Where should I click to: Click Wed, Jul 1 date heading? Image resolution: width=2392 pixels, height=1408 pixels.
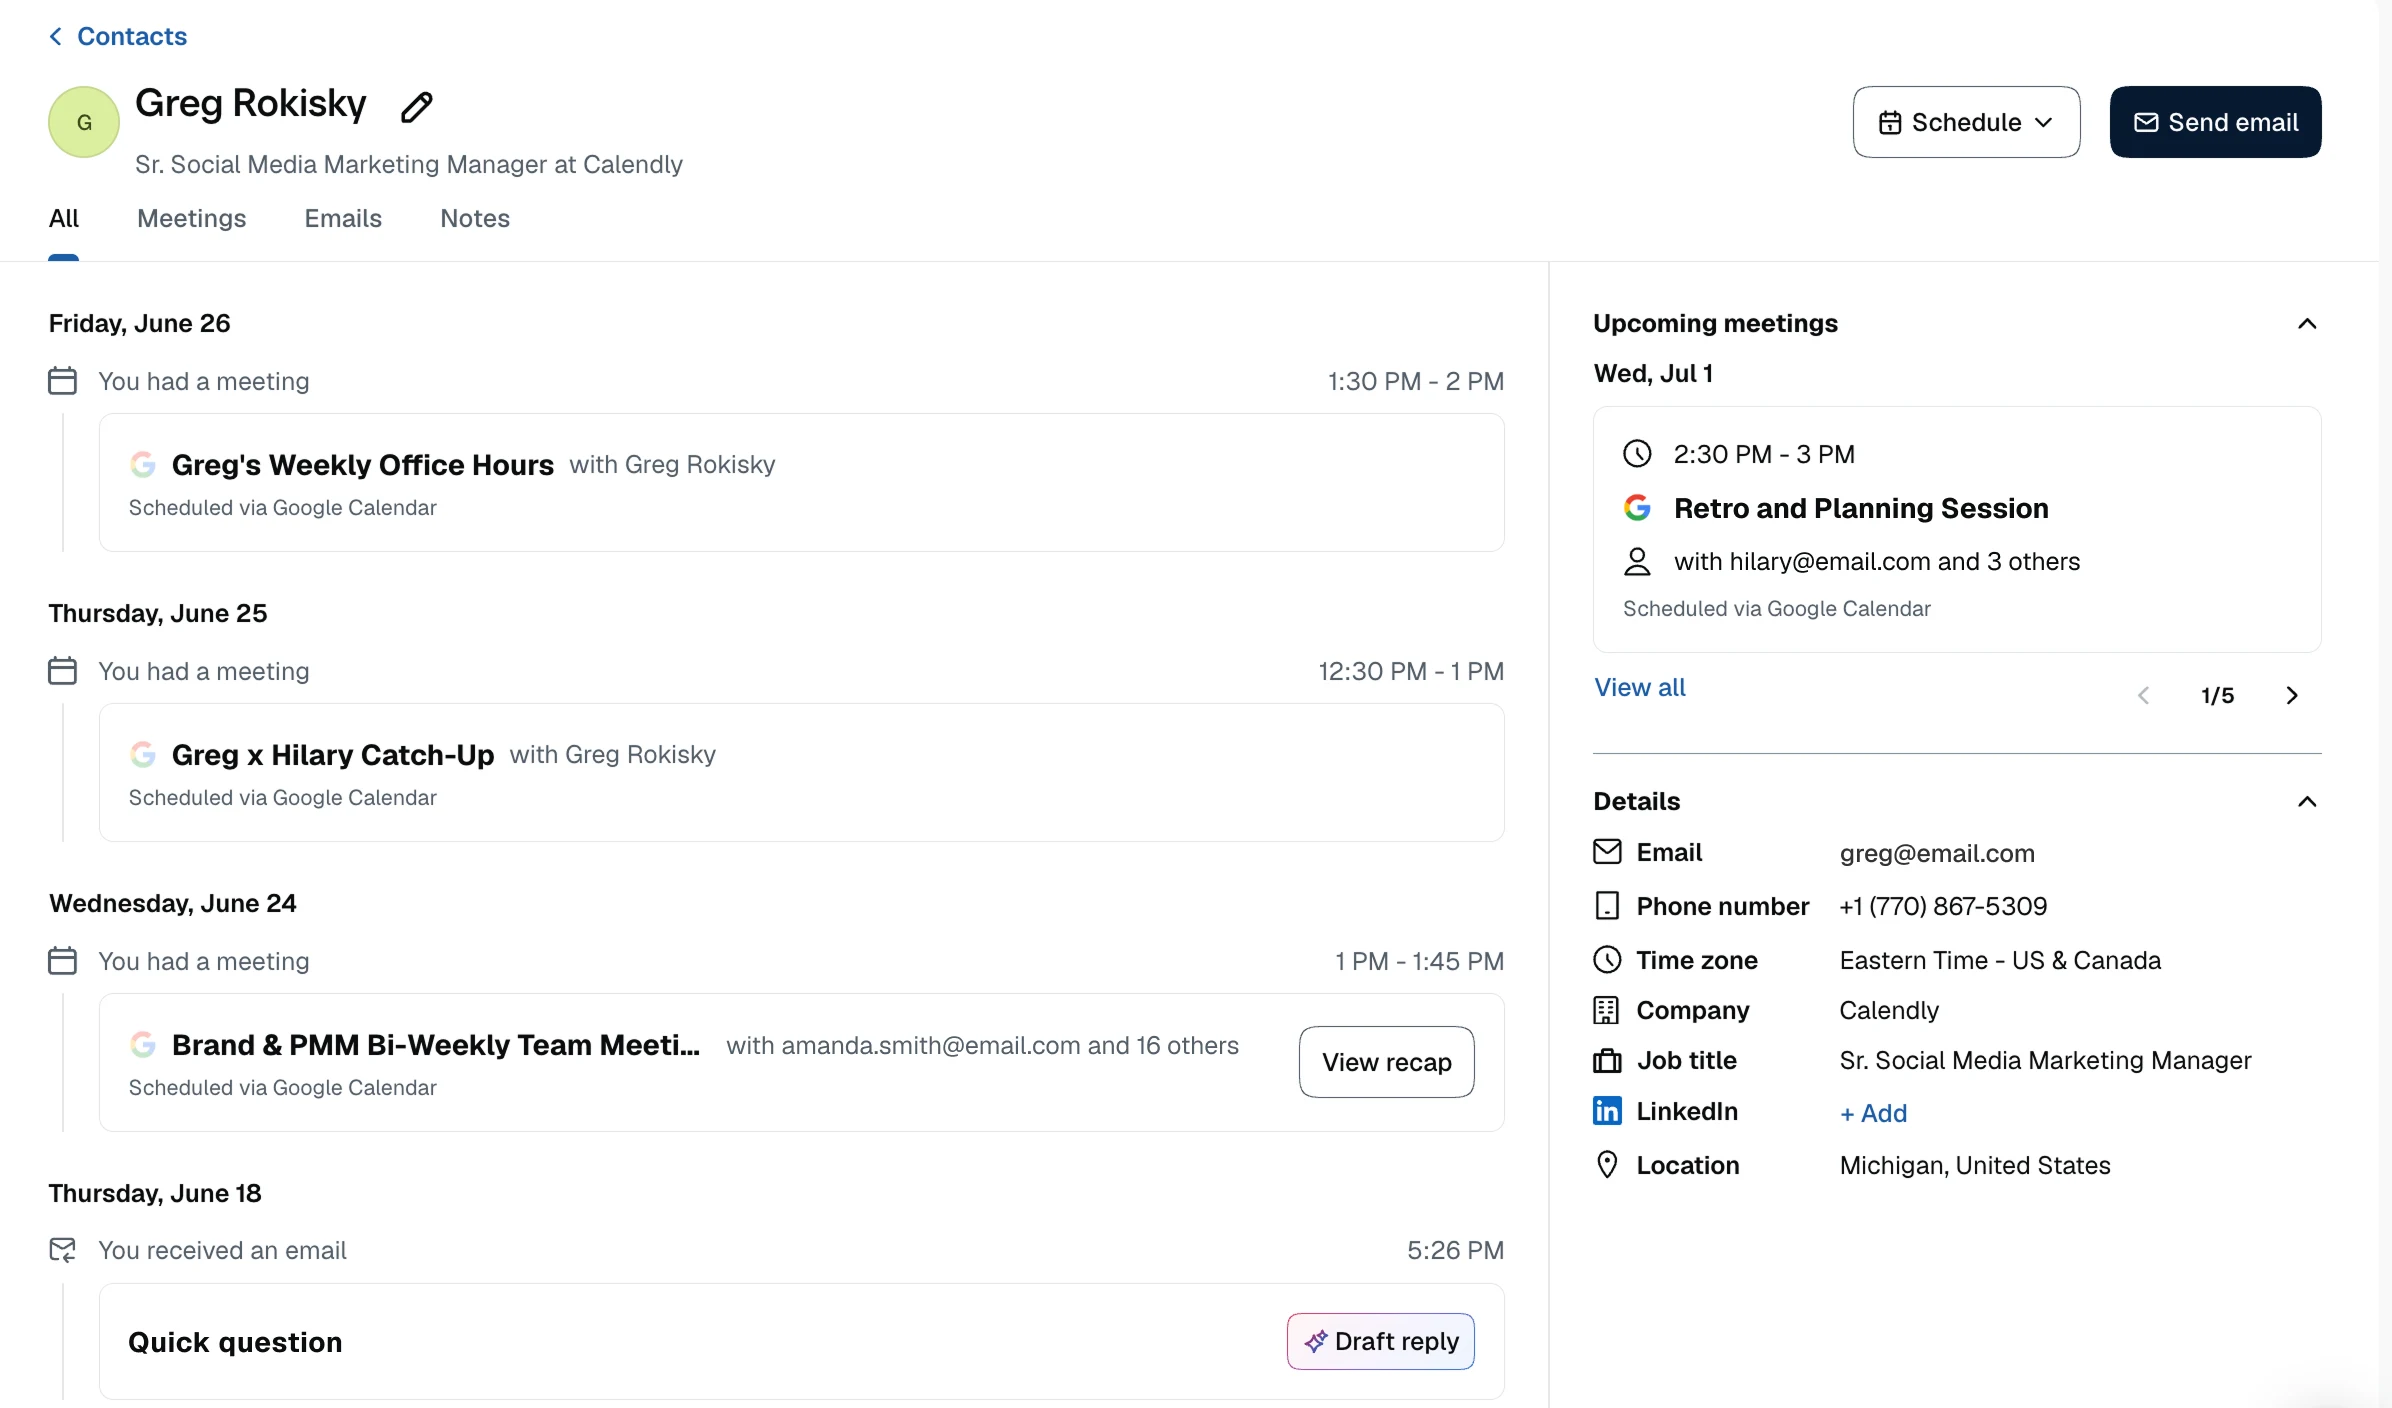(x=1653, y=373)
